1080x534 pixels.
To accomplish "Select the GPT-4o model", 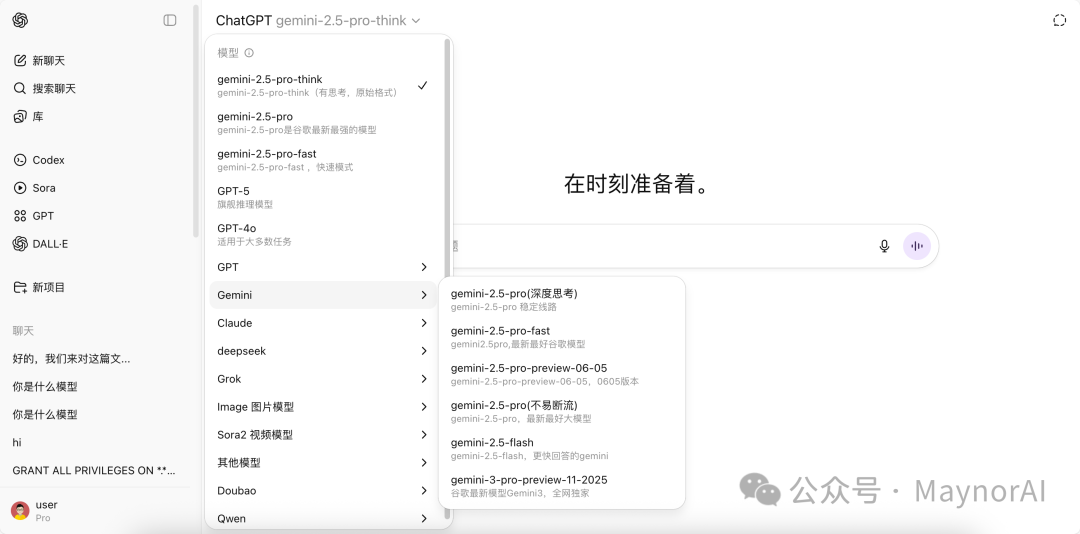I will point(323,234).
